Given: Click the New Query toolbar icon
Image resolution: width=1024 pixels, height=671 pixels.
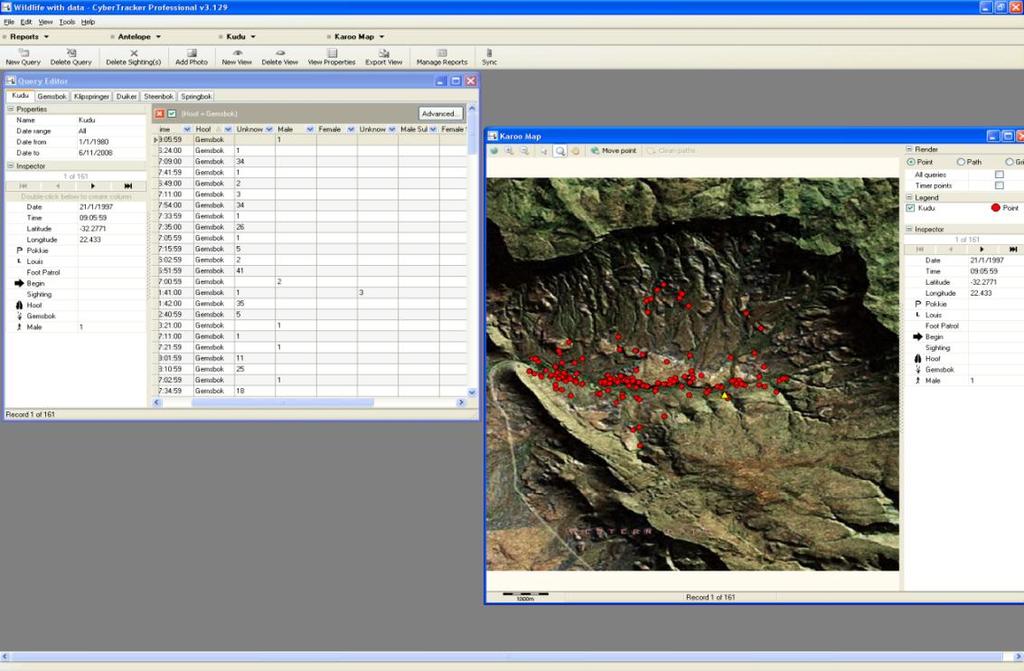Looking at the screenshot, I should pyautogui.click(x=23, y=57).
